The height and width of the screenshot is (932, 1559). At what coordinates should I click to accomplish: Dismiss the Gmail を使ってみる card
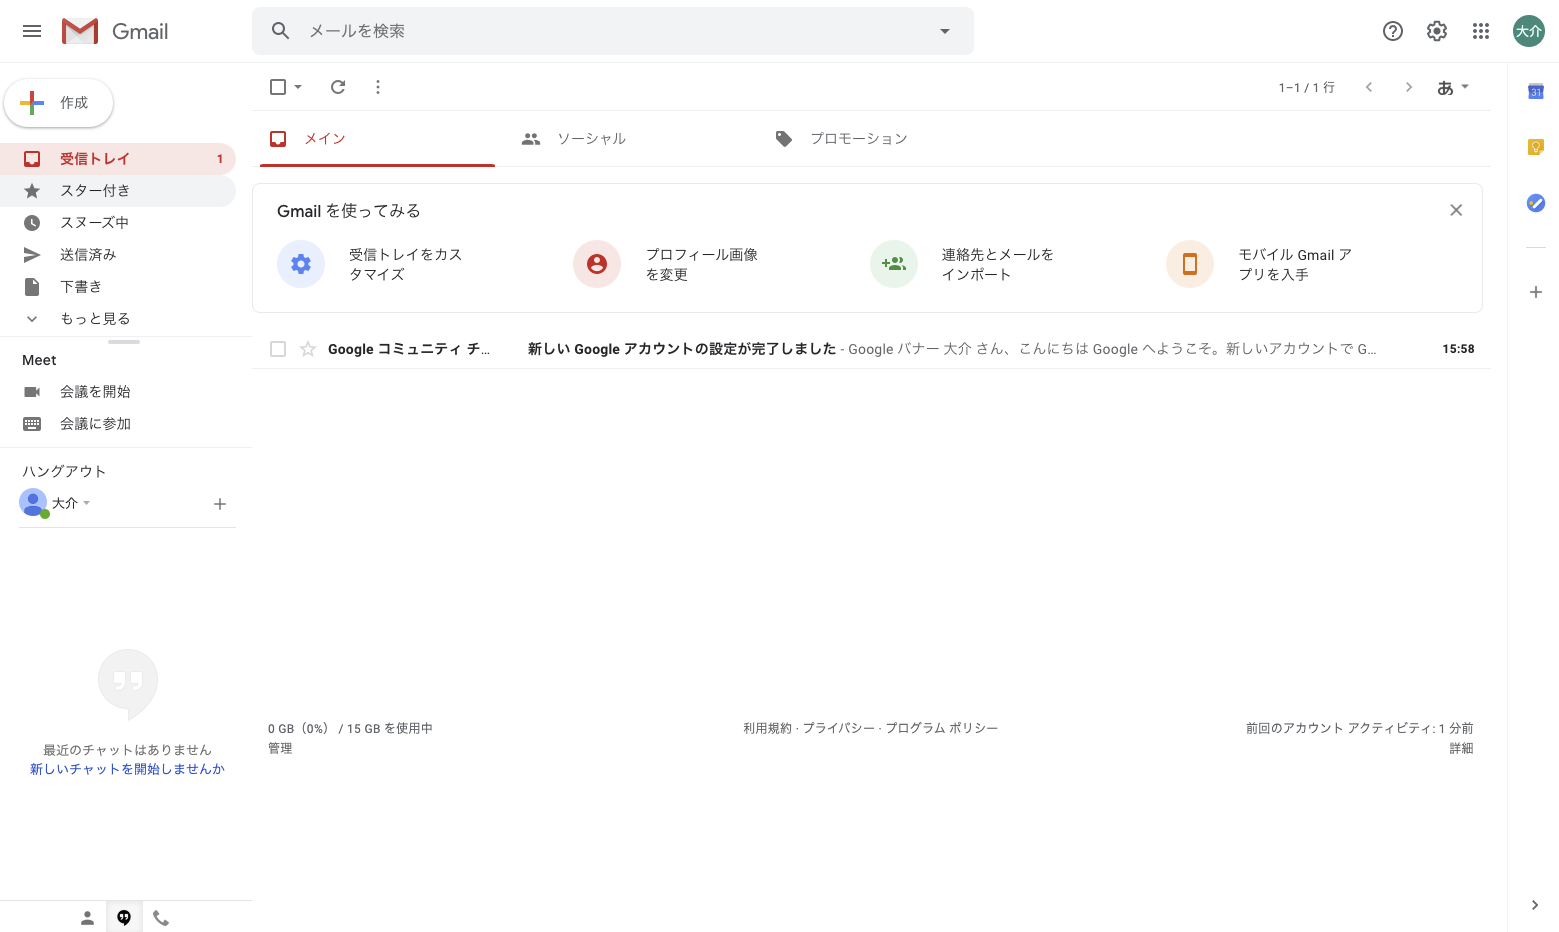coord(1456,210)
